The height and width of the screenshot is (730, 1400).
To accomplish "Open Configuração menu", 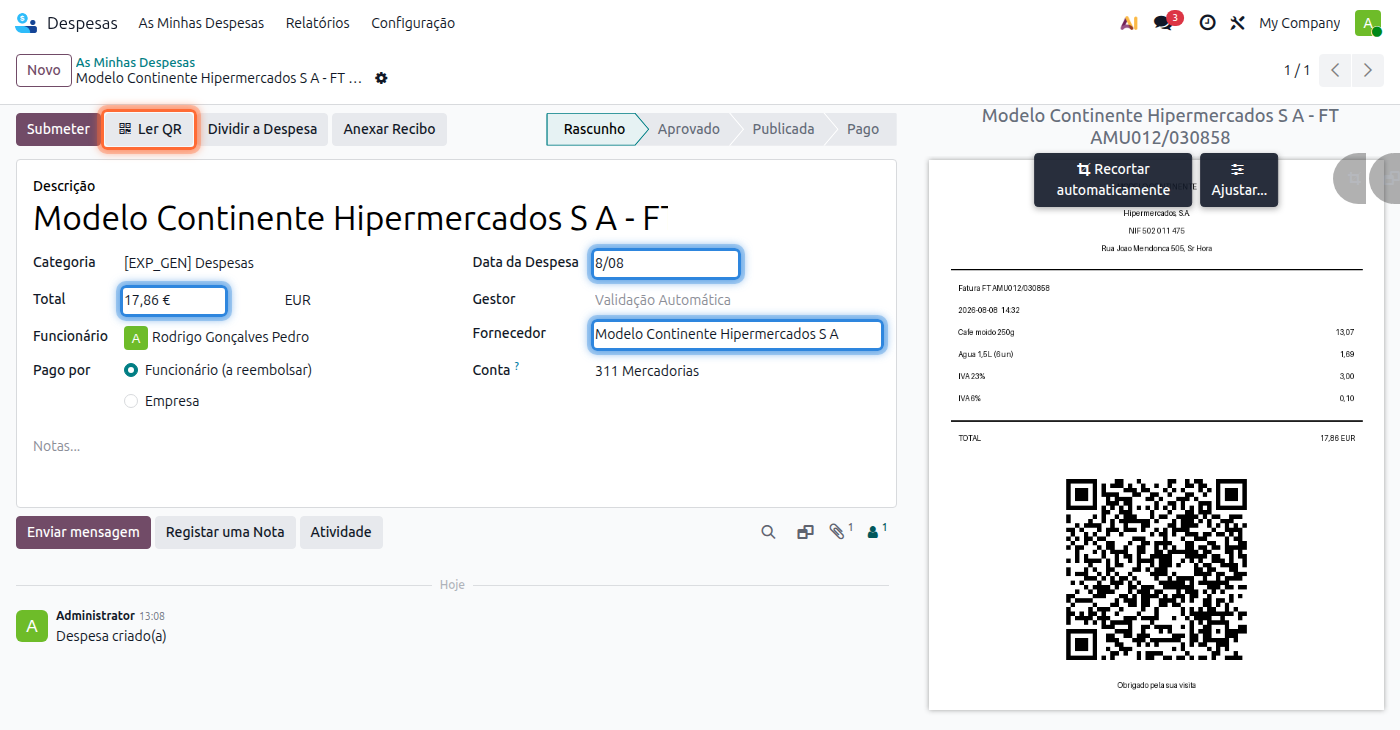I will (x=413, y=23).
